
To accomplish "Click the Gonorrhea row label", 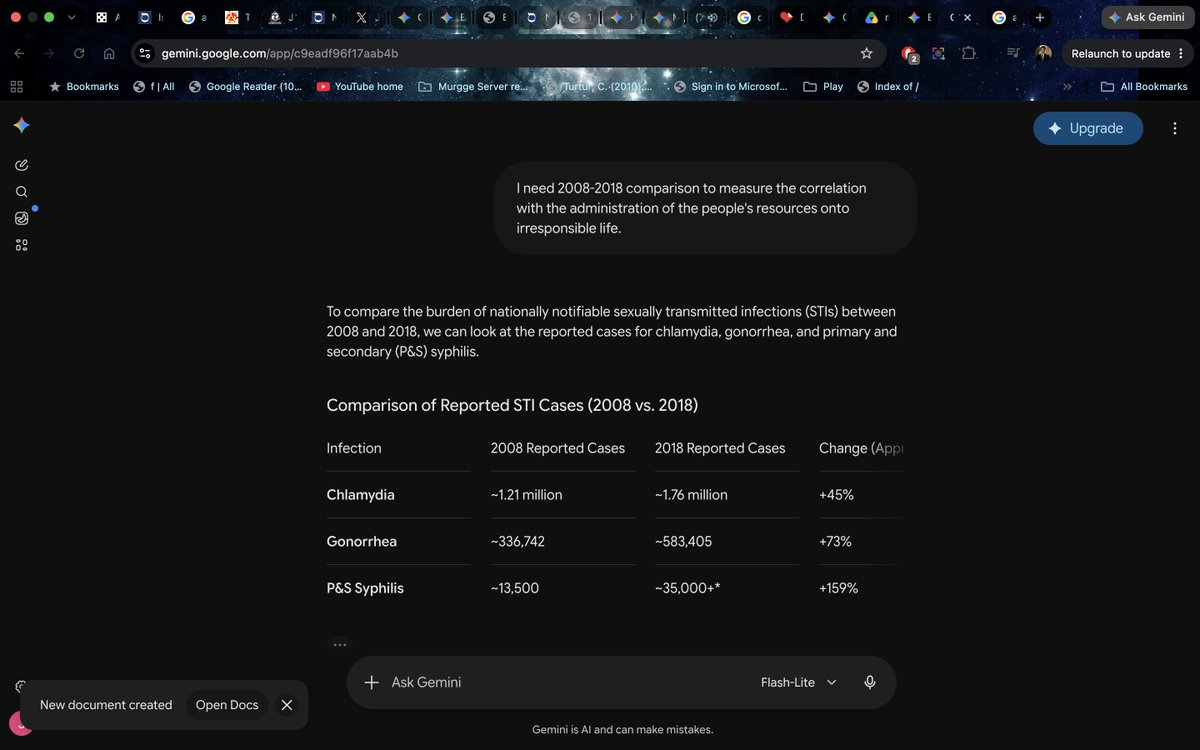I will (361, 541).
